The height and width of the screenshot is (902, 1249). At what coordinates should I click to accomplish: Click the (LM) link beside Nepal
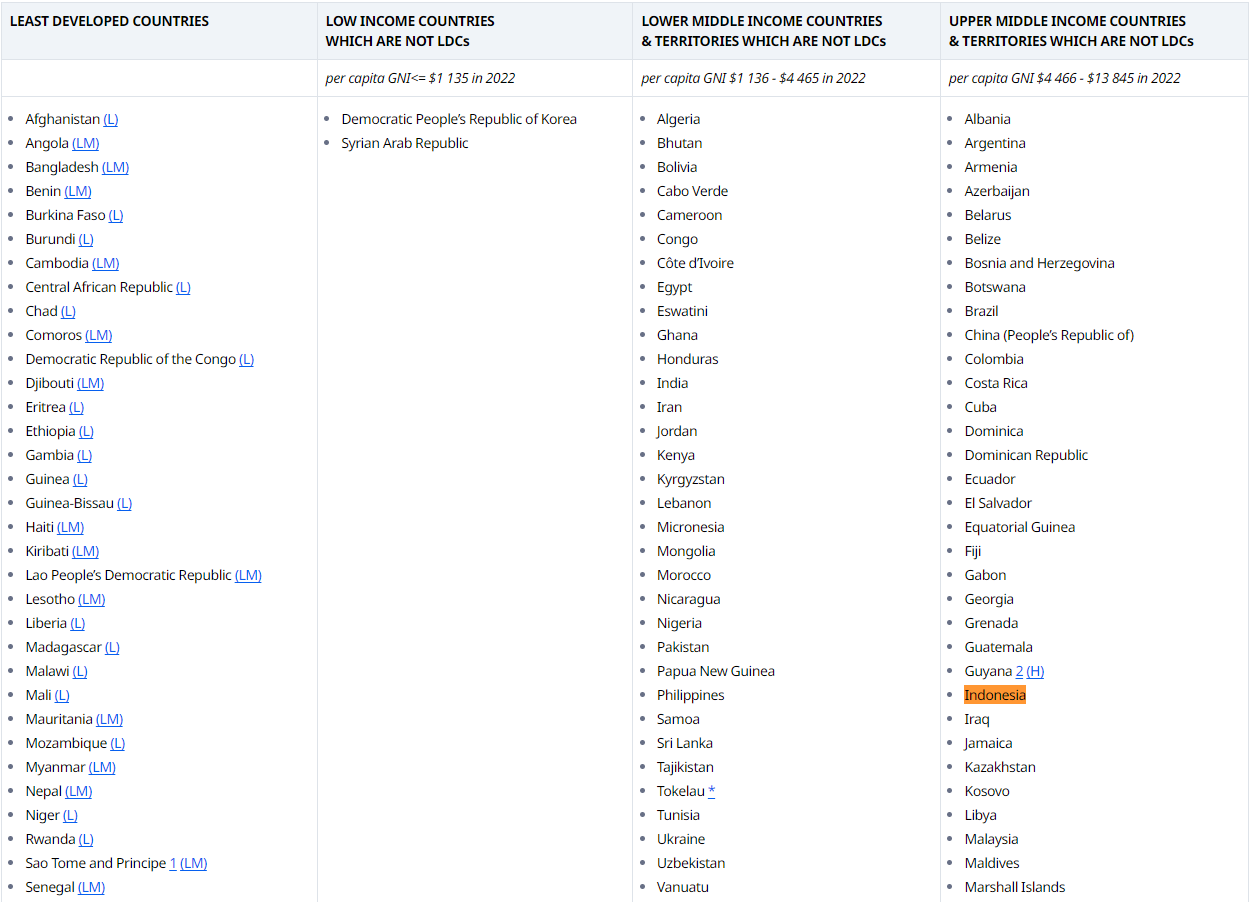click(79, 791)
